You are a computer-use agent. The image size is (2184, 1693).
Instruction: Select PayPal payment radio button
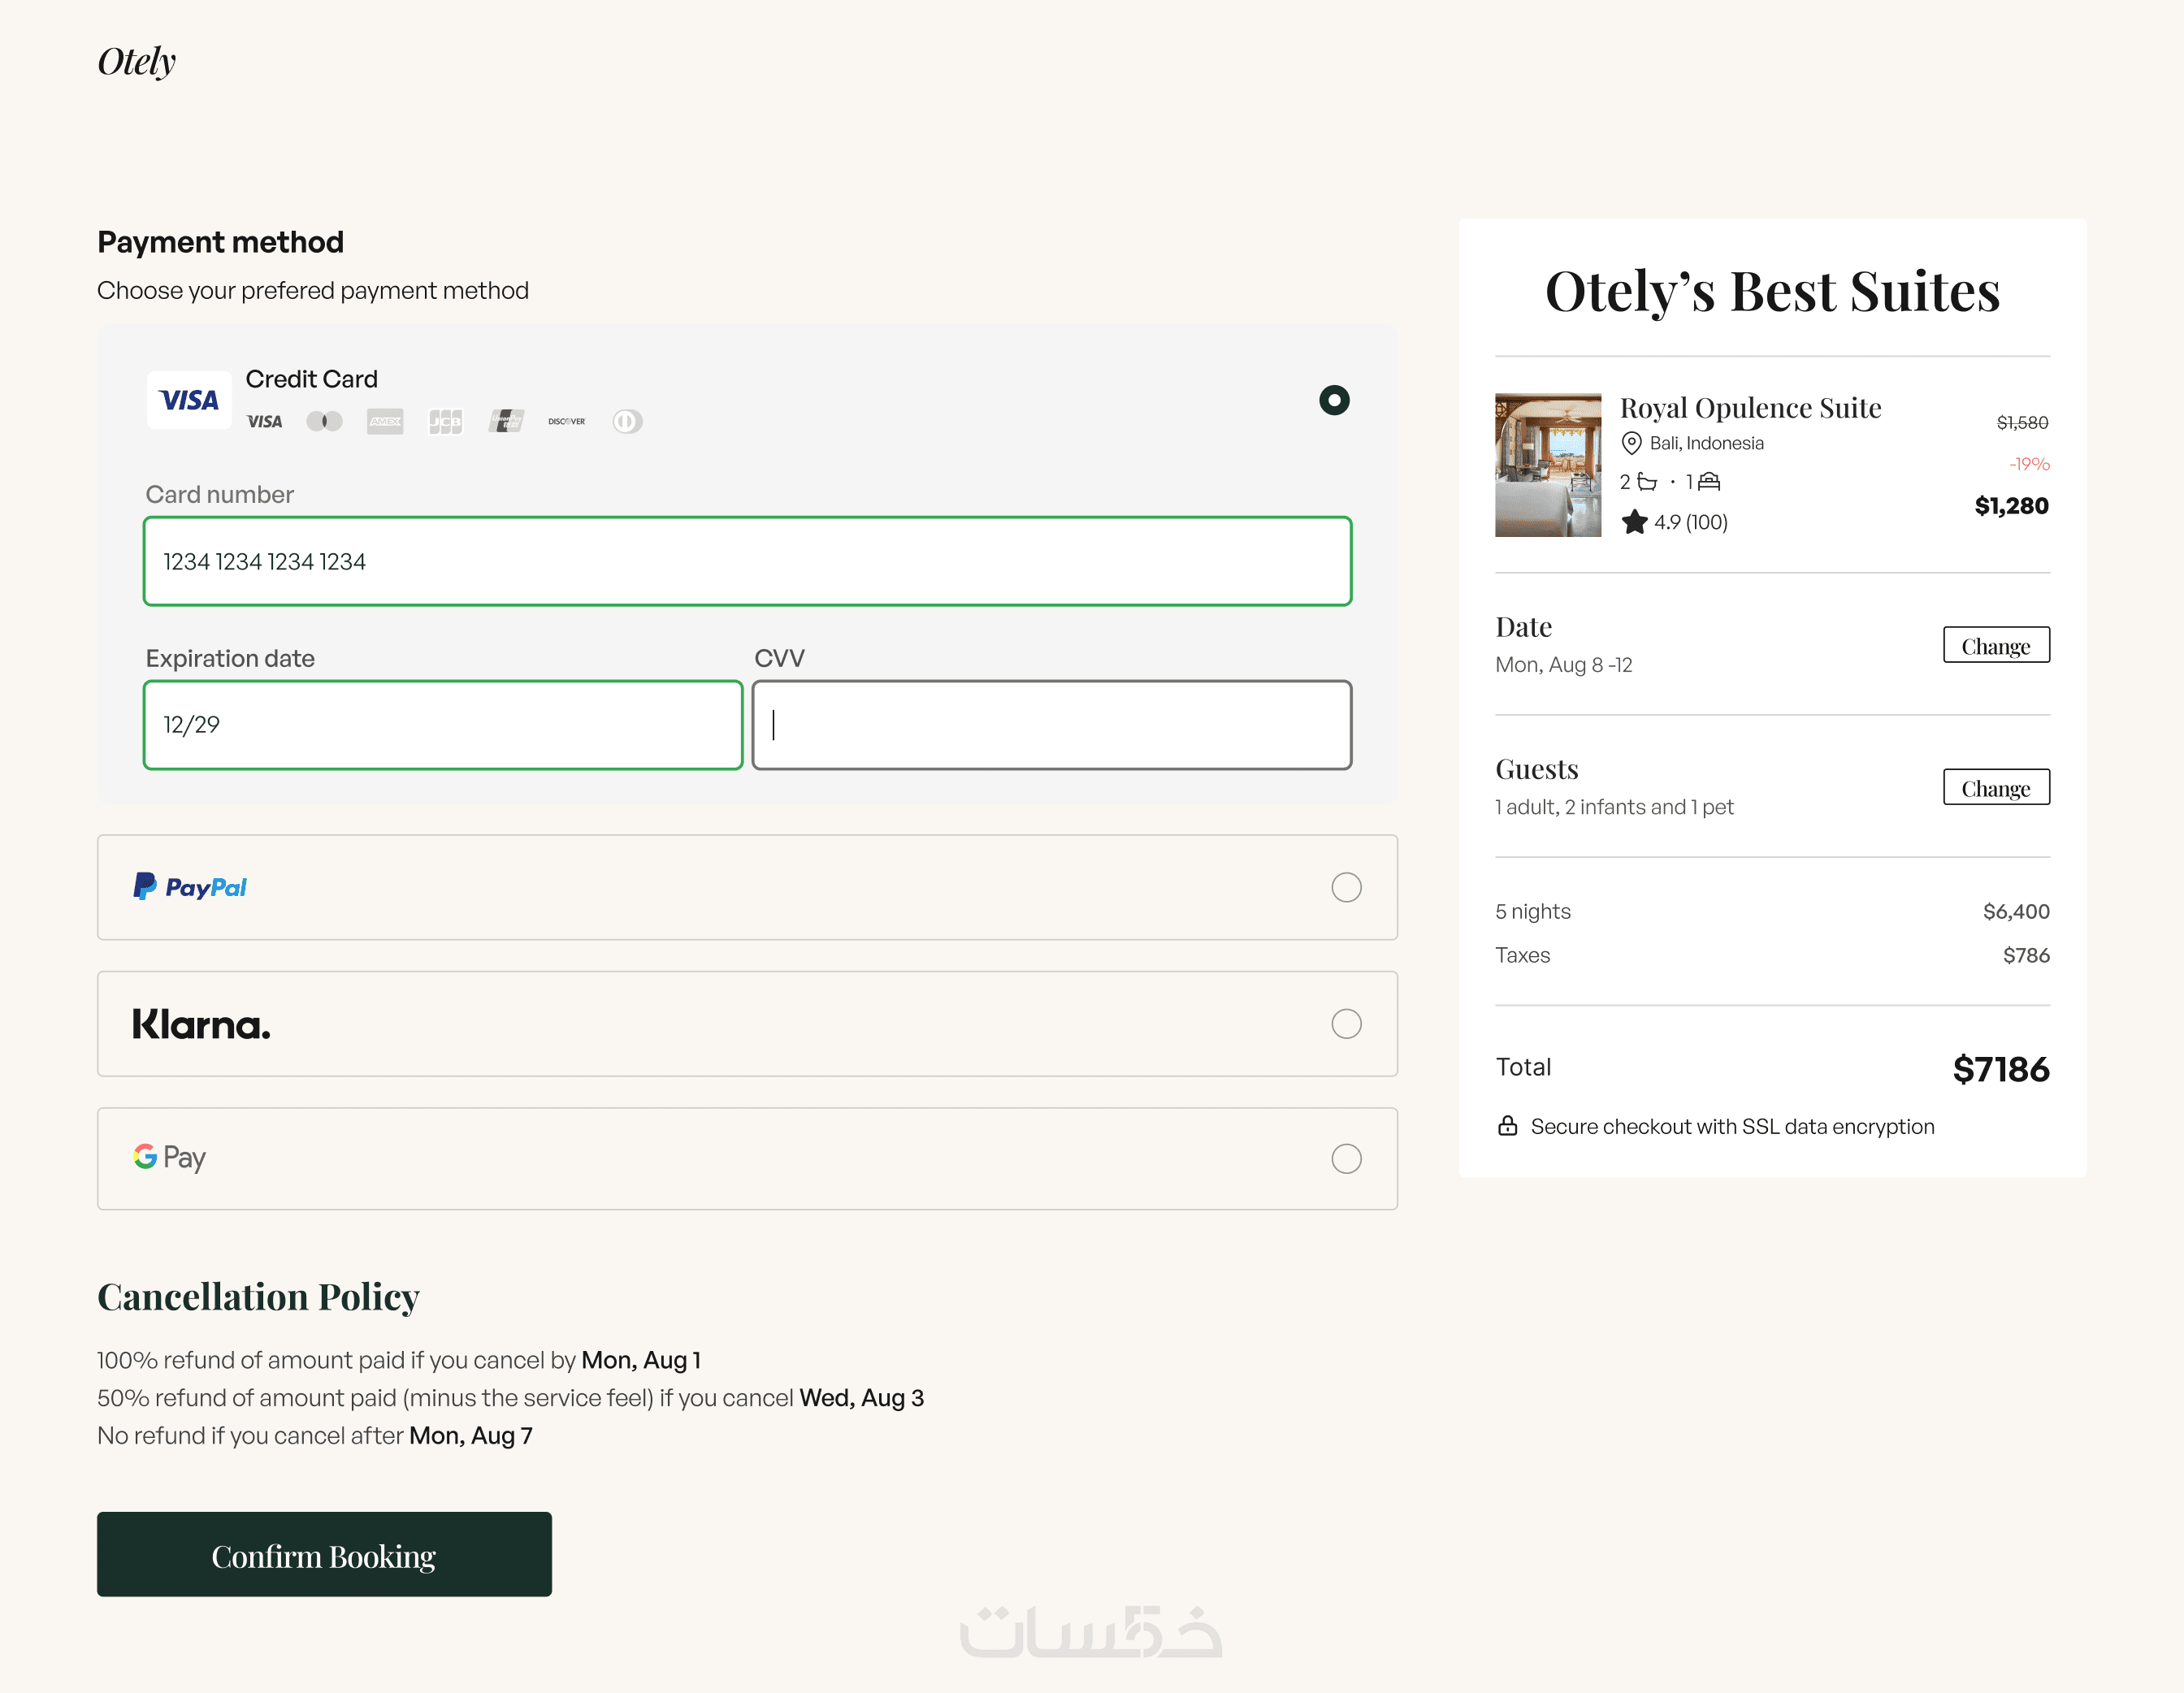[1346, 887]
